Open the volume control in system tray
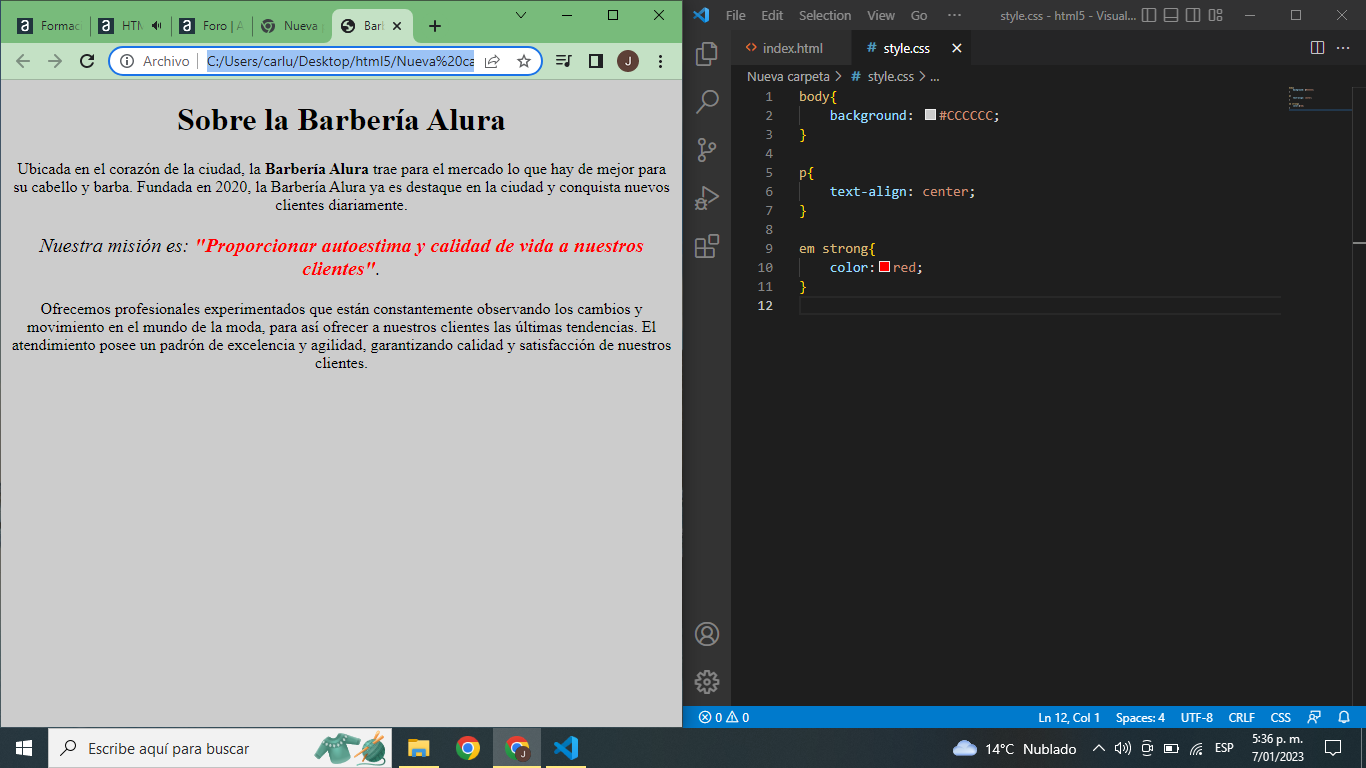Viewport: 1366px width, 768px height. coord(1122,748)
